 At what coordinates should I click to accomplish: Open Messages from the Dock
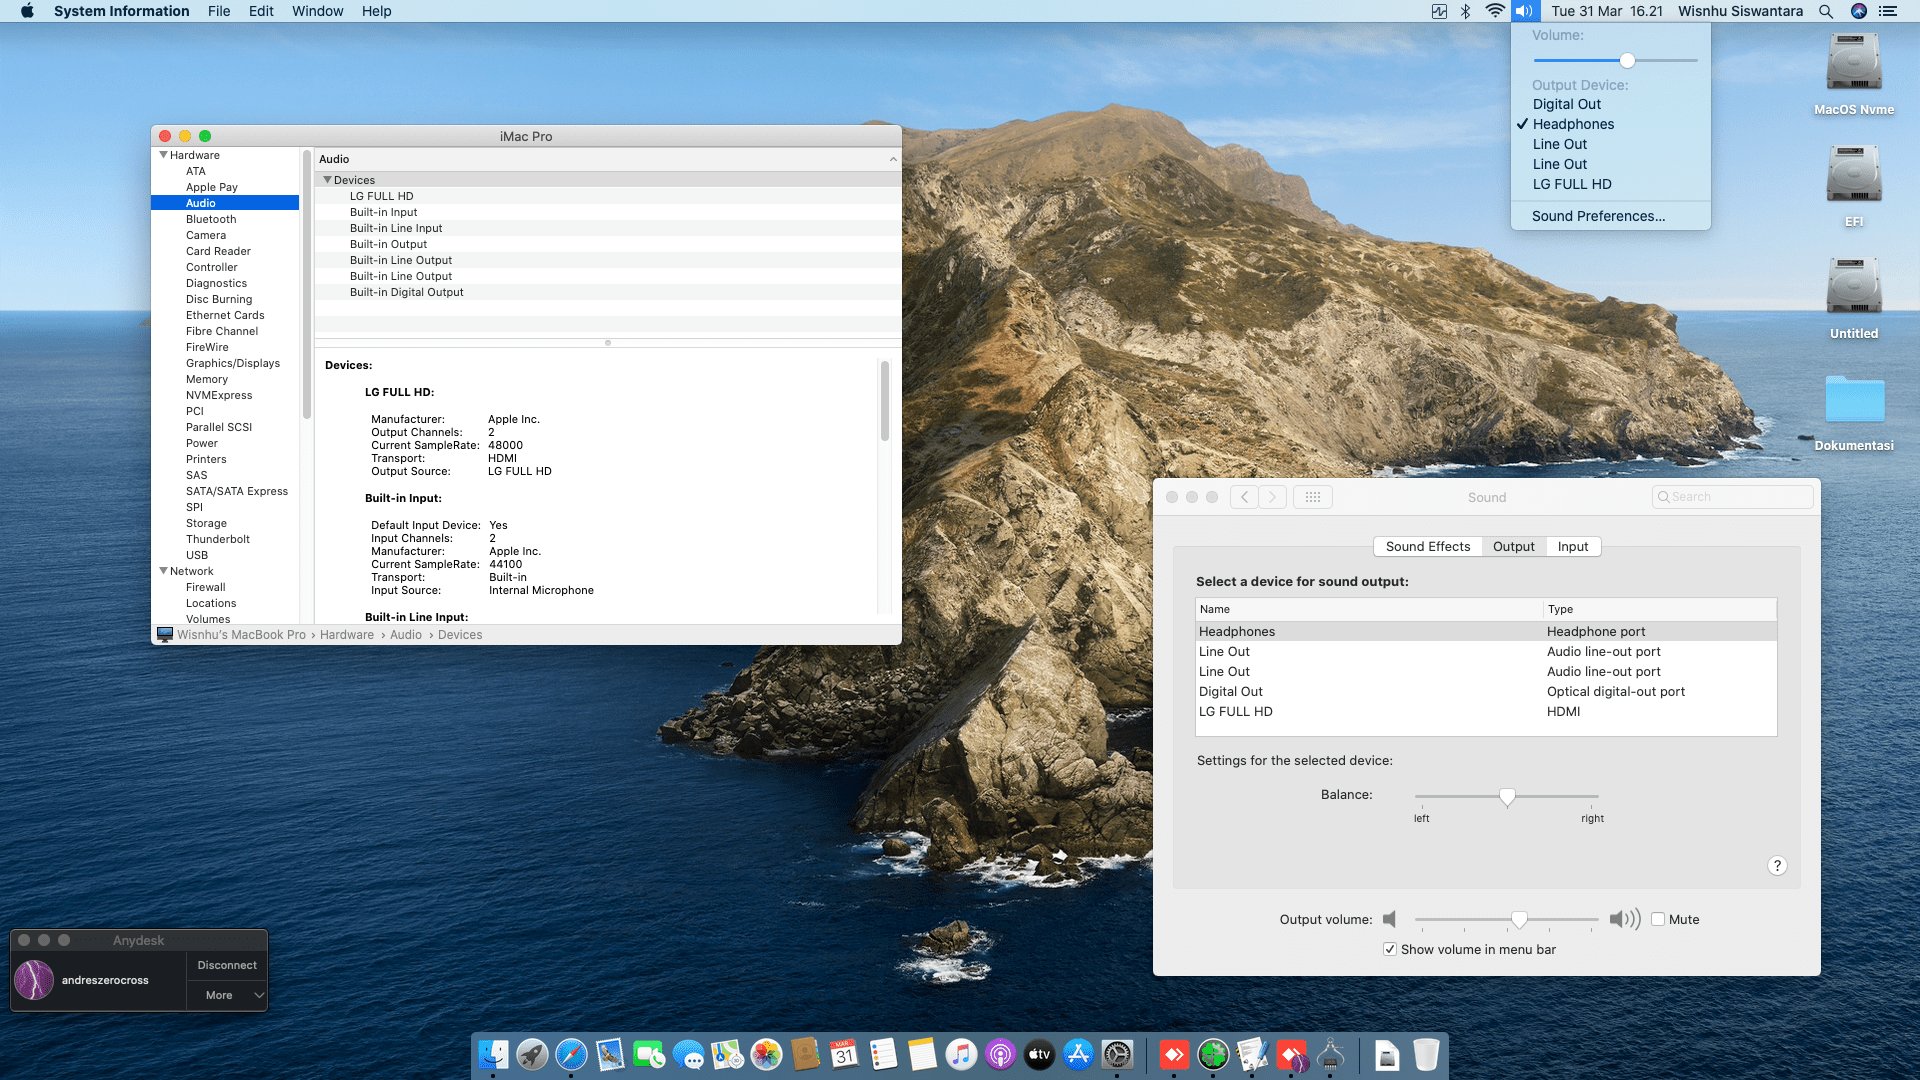(x=688, y=1054)
